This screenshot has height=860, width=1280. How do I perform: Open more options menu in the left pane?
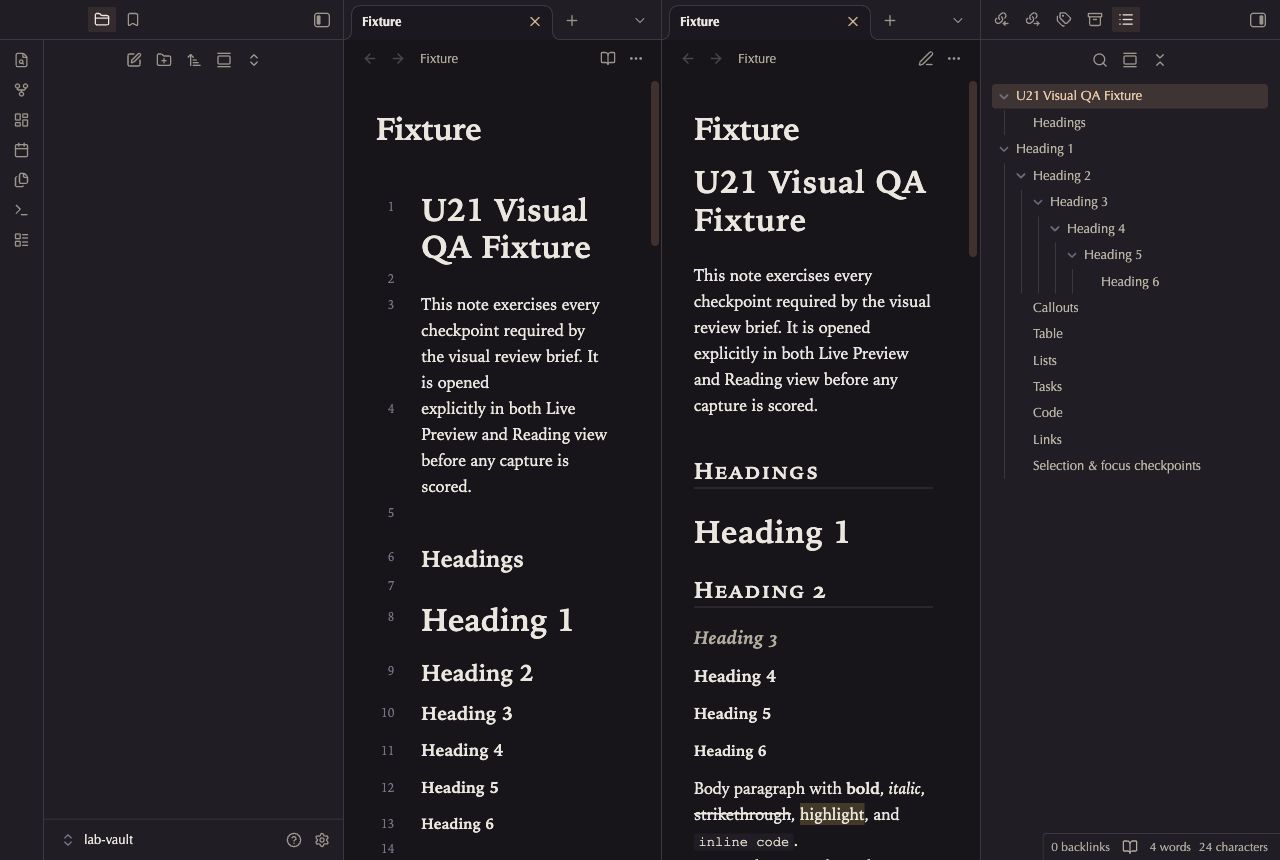636,59
